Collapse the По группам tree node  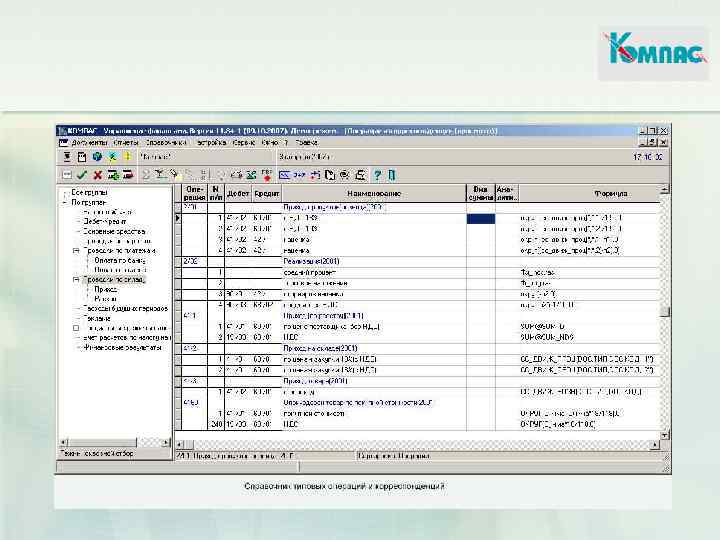[65, 202]
